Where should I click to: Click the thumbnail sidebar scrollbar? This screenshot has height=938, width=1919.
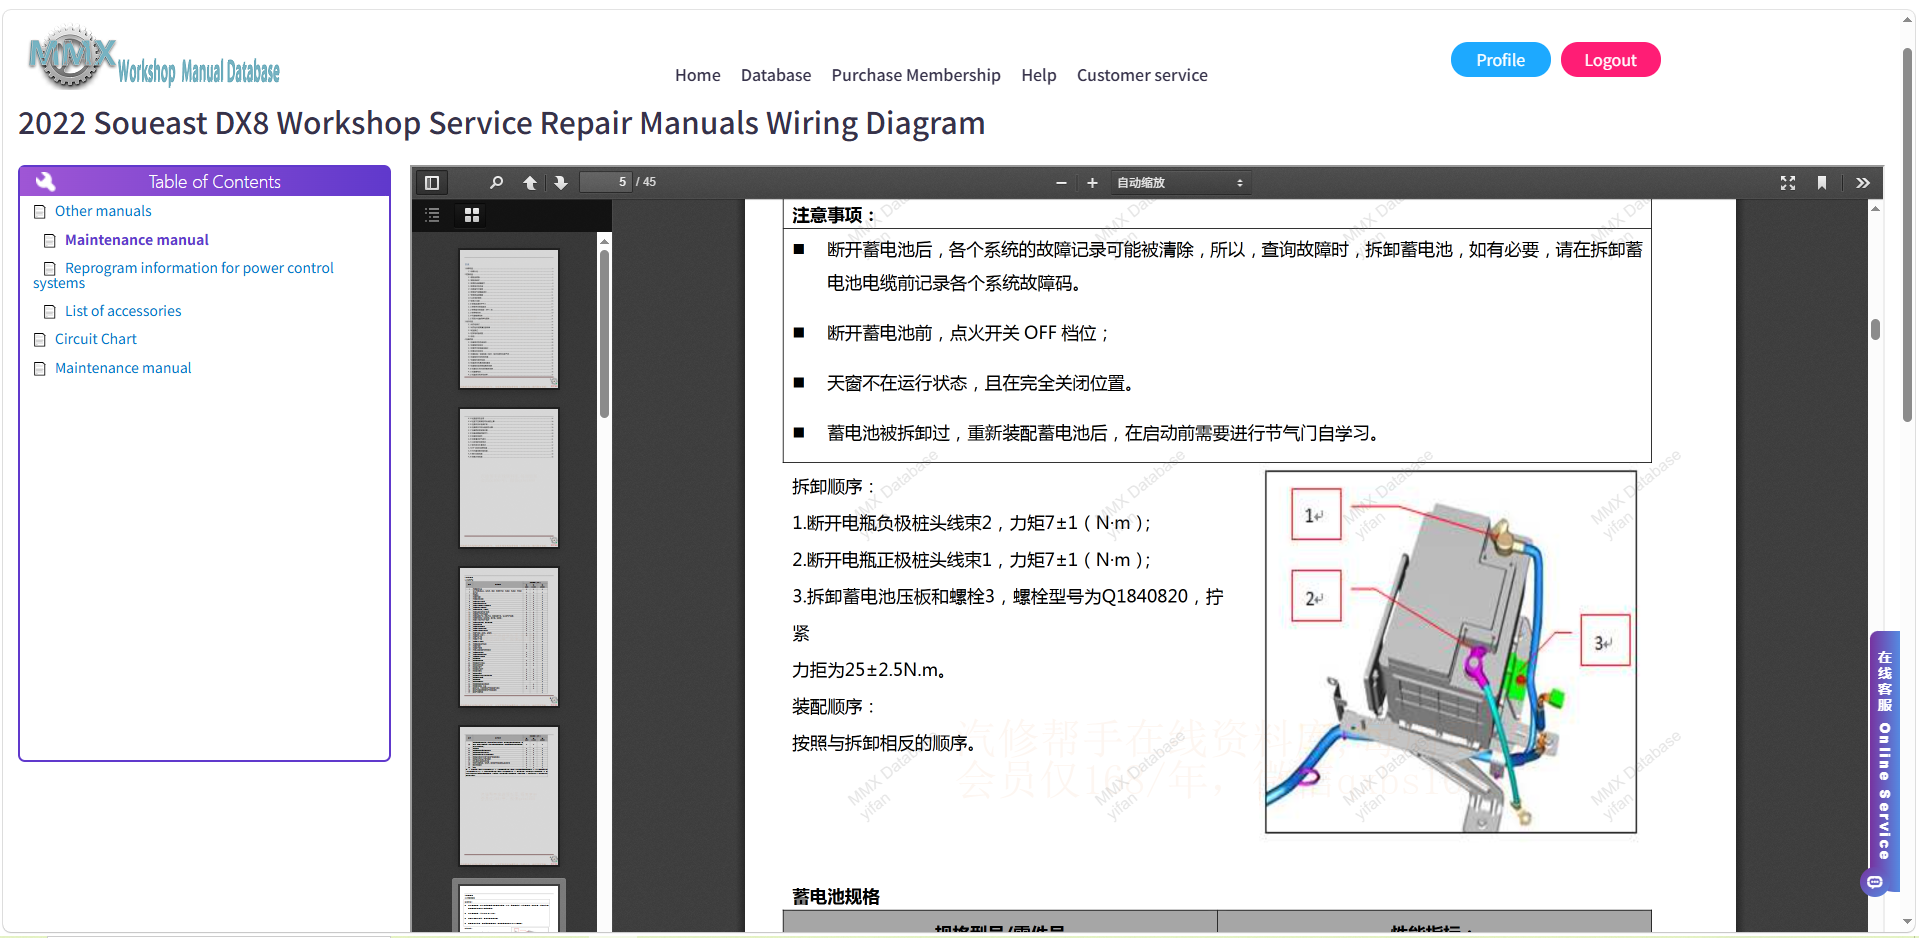(x=604, y=333)
